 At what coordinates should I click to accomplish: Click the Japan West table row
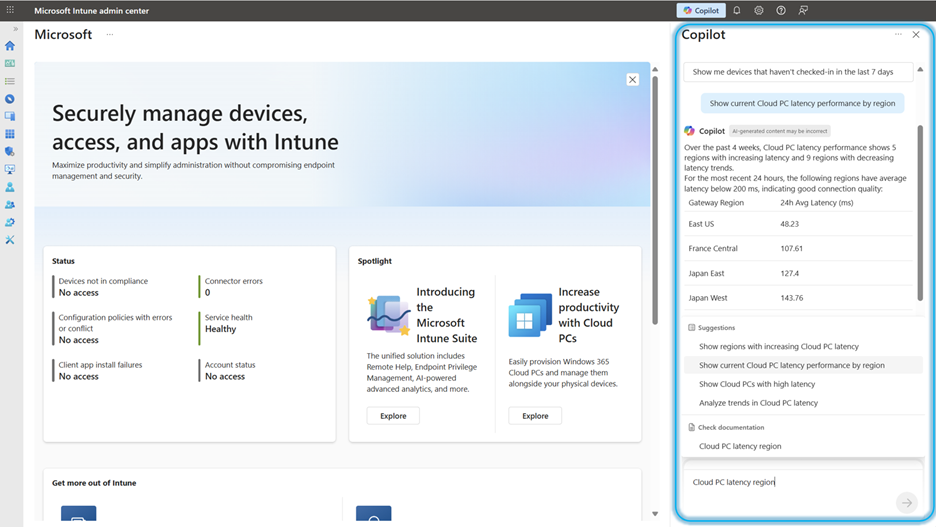click(x=799, y=298)
